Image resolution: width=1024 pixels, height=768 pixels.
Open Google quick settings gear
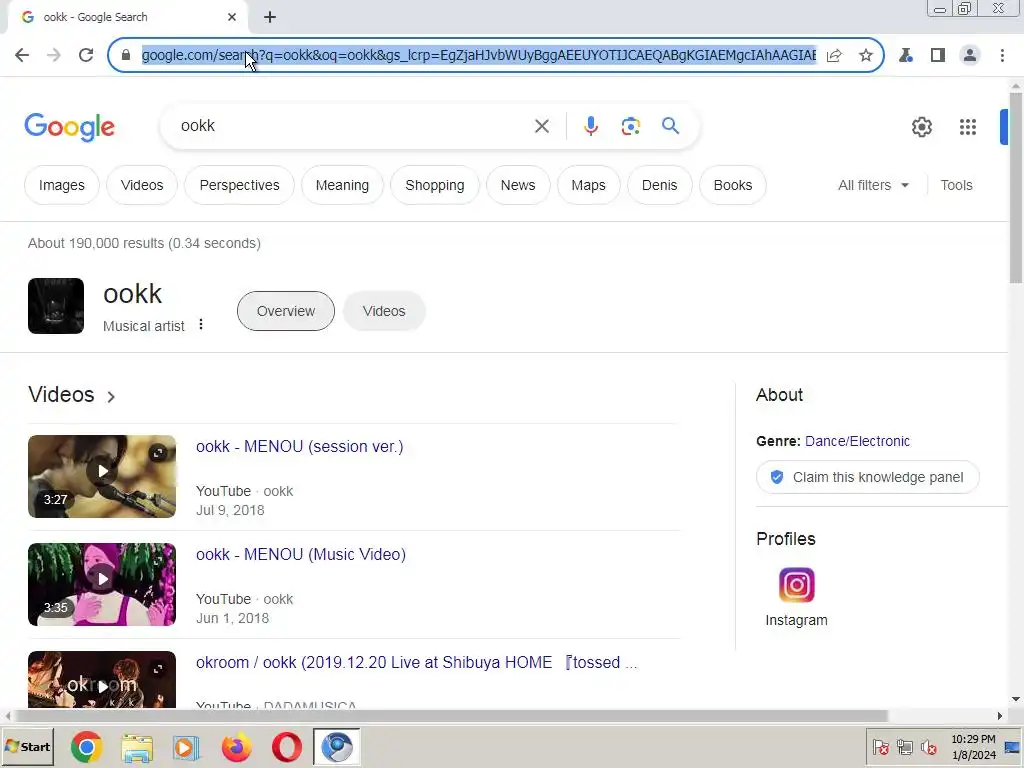point(921,127)
